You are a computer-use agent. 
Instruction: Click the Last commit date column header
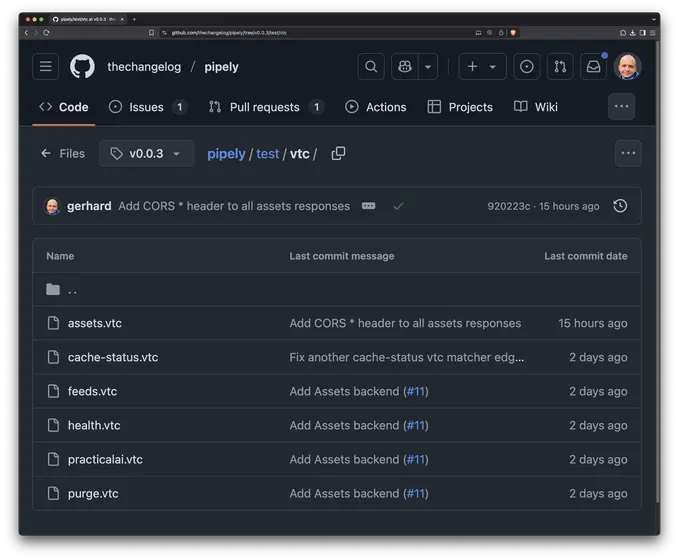click(x=585, y=256)
